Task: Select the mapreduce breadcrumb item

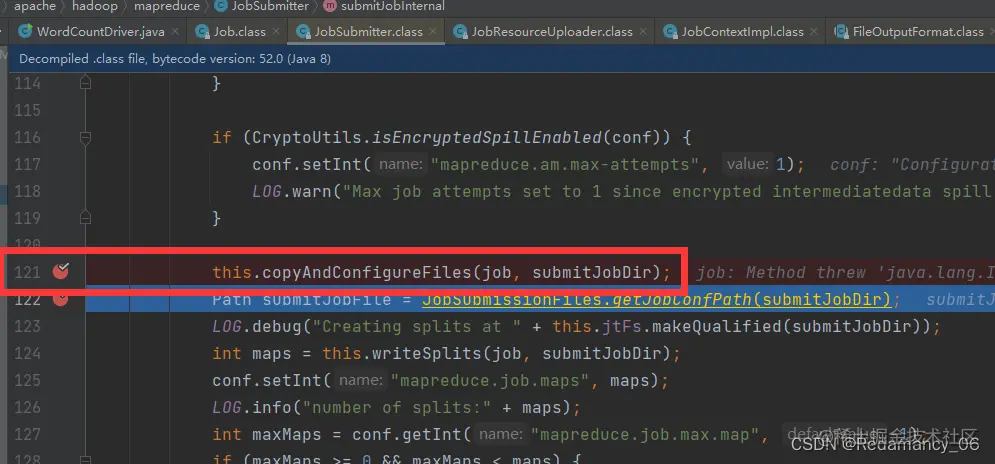Action: click(165, 6)
